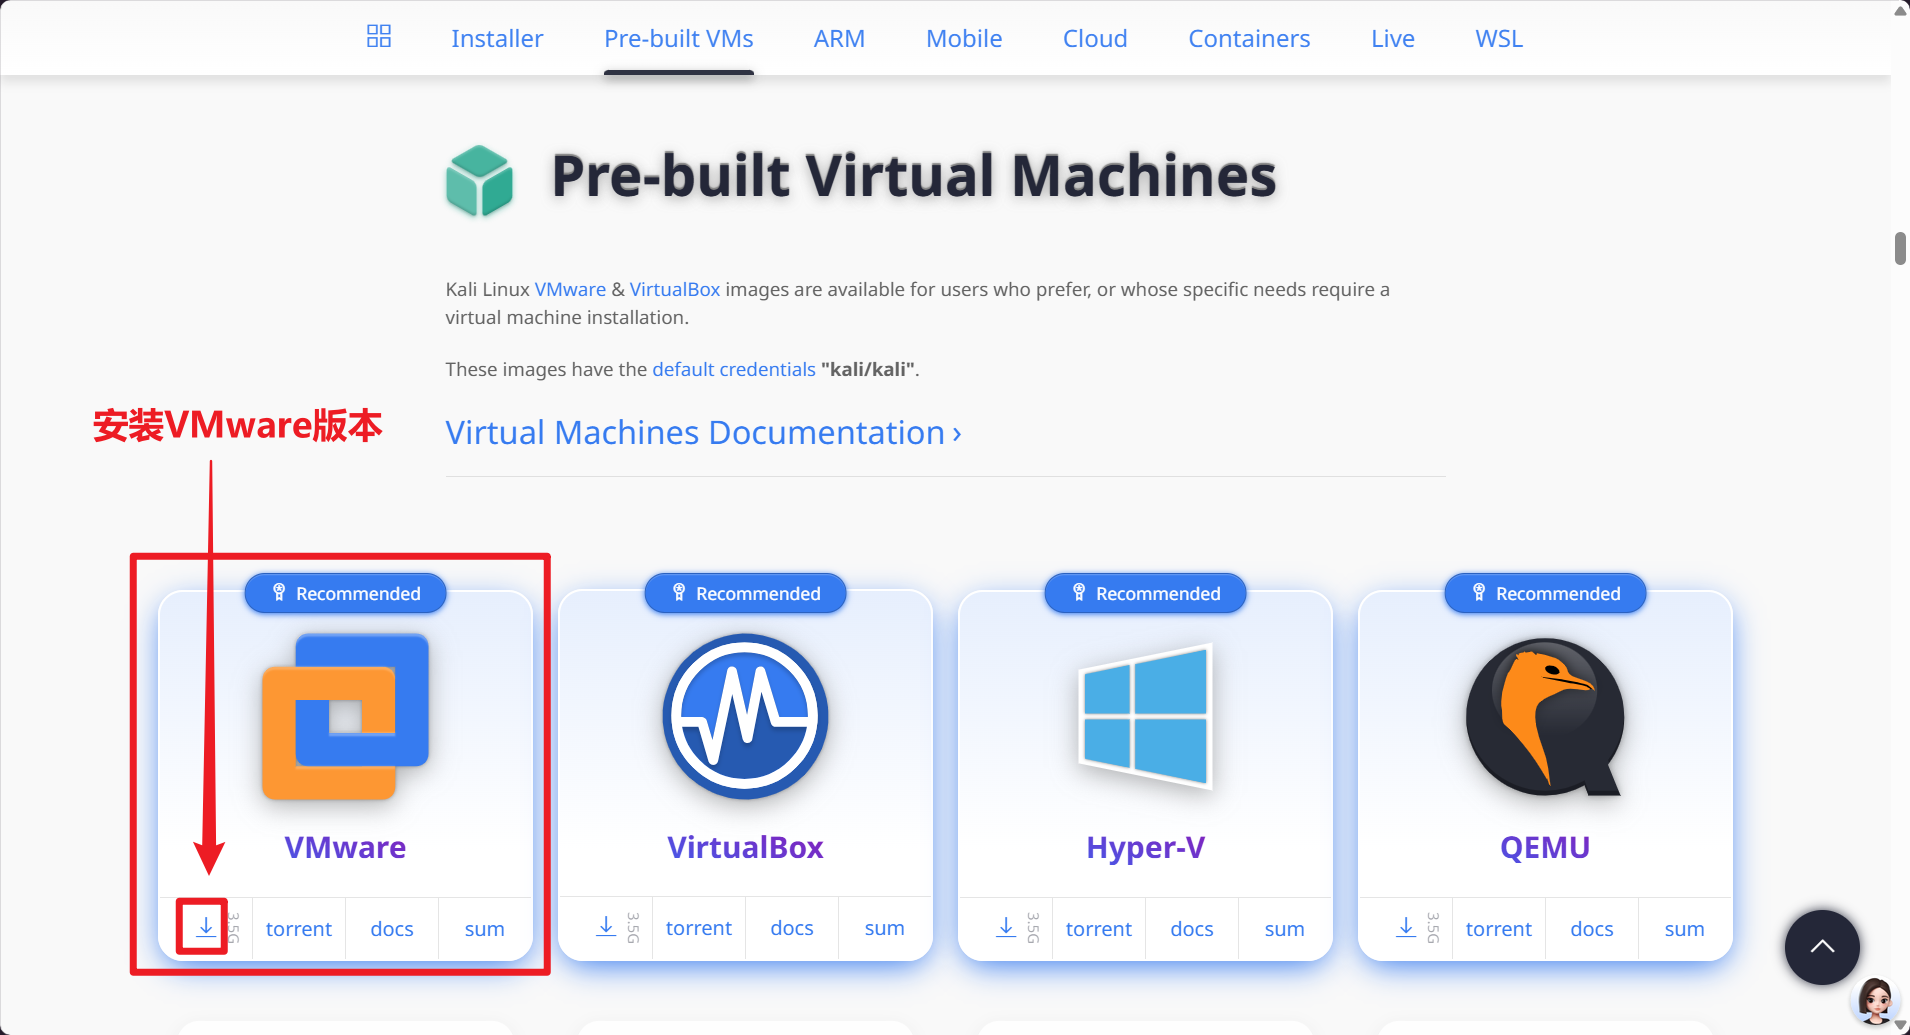Follow the VirtualBox link in the description
Screen dimensions: 1910x1035
pyautogui.click(x=675, y=289)
